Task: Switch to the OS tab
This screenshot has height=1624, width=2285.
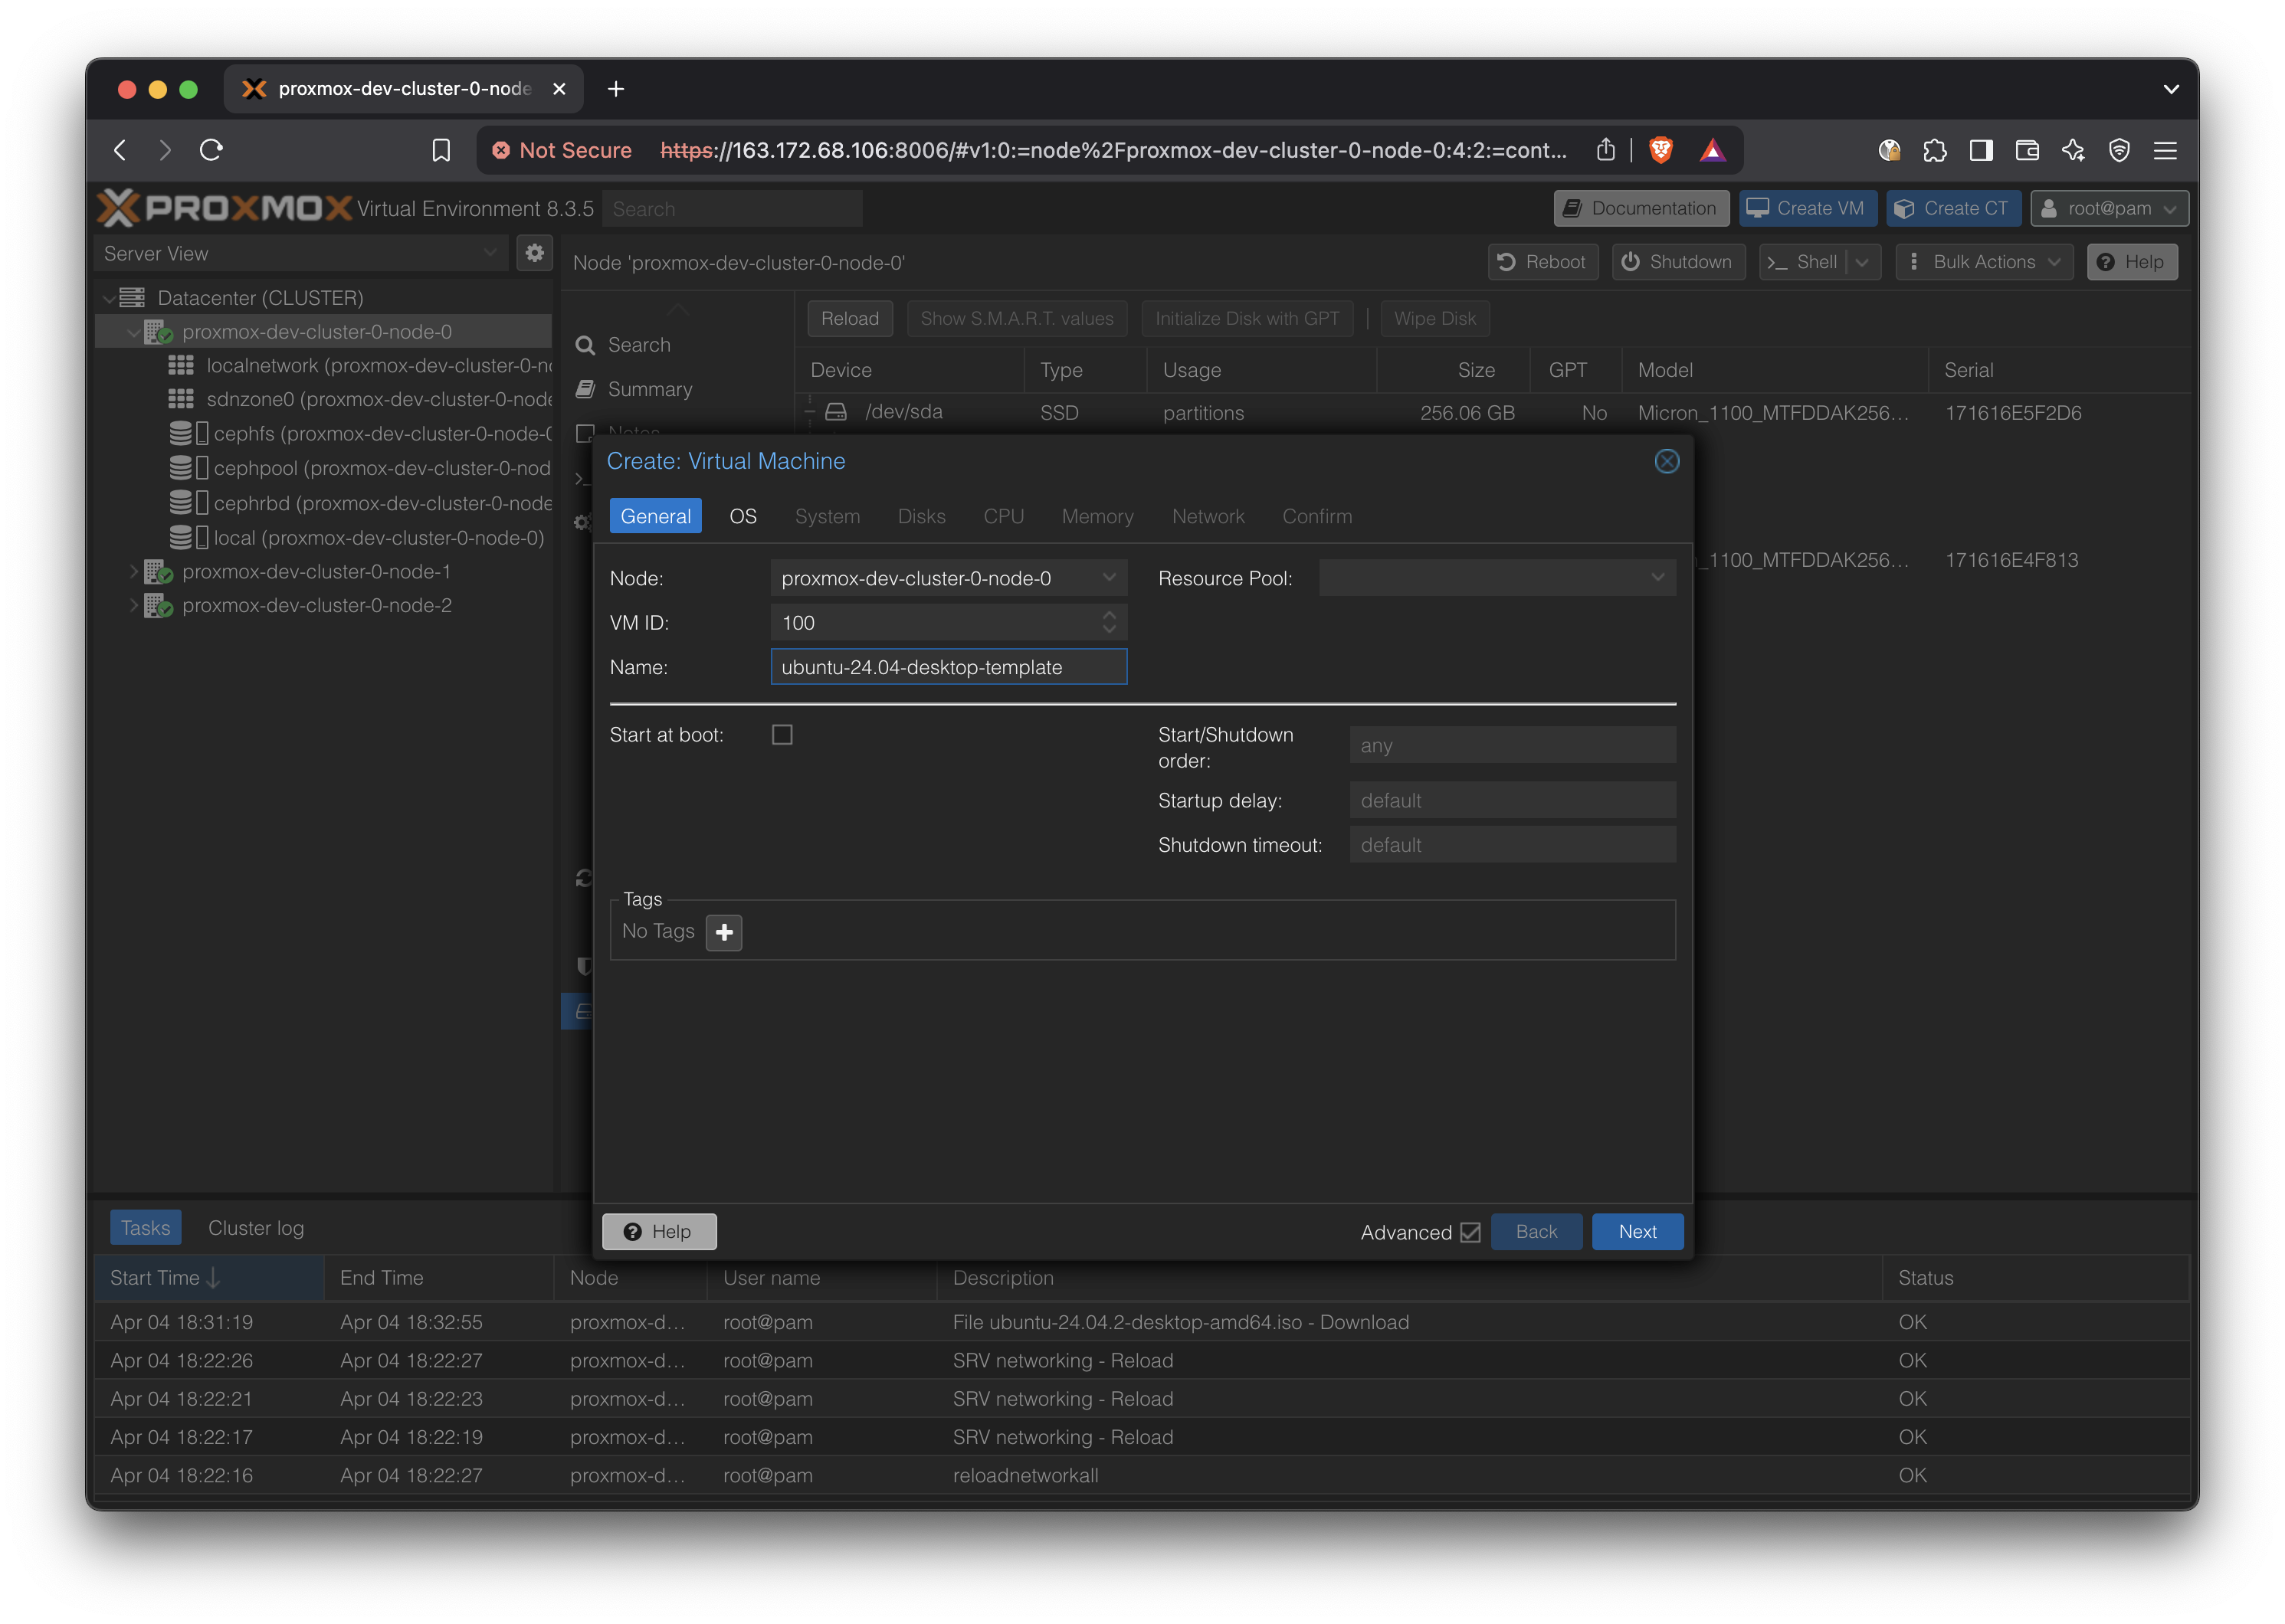Action: [x=742, y=516]
